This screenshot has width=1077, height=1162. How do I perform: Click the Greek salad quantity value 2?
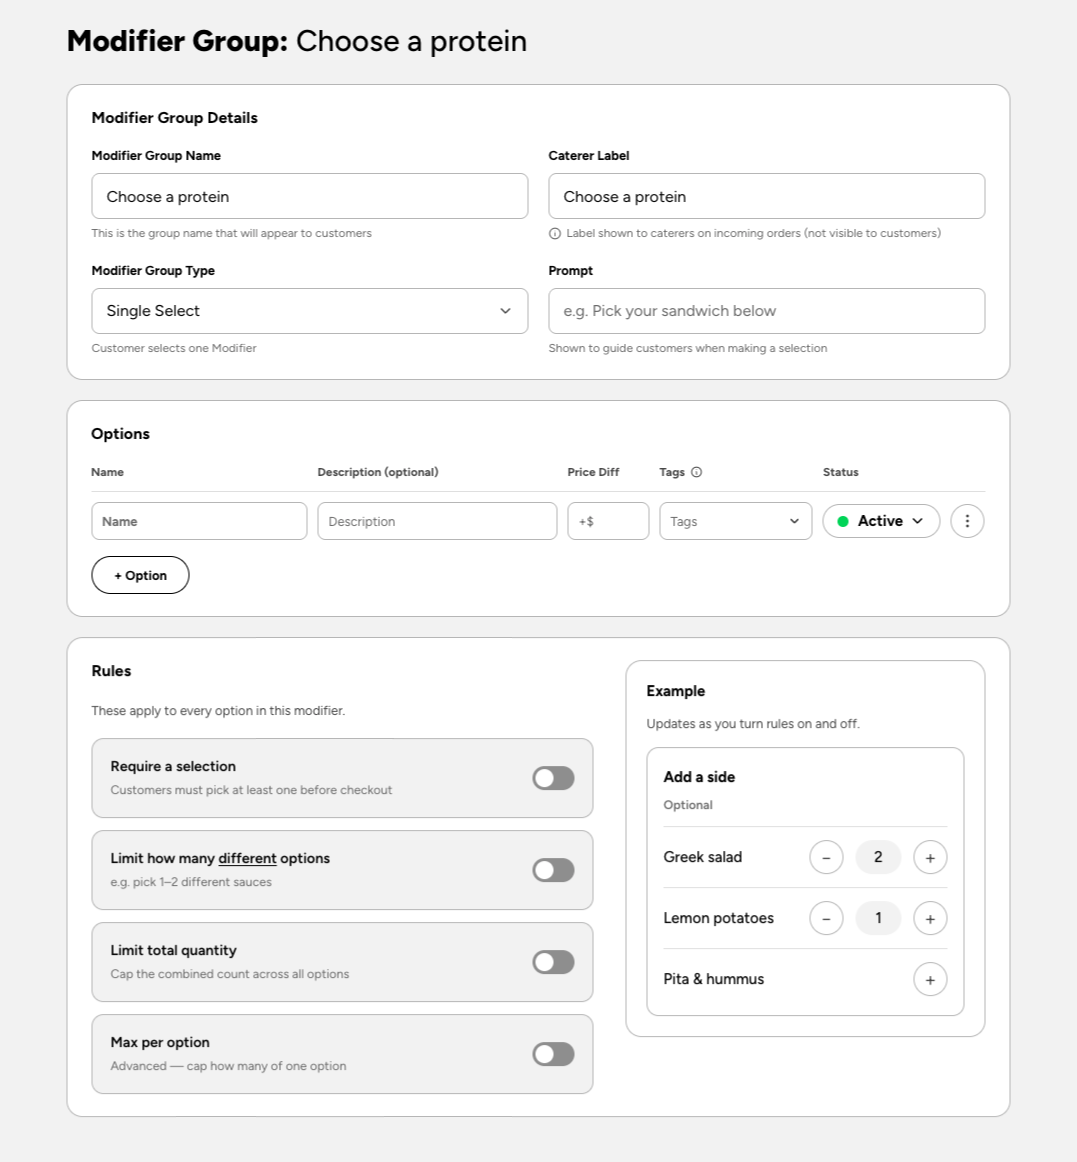click(x=878, y=857)
